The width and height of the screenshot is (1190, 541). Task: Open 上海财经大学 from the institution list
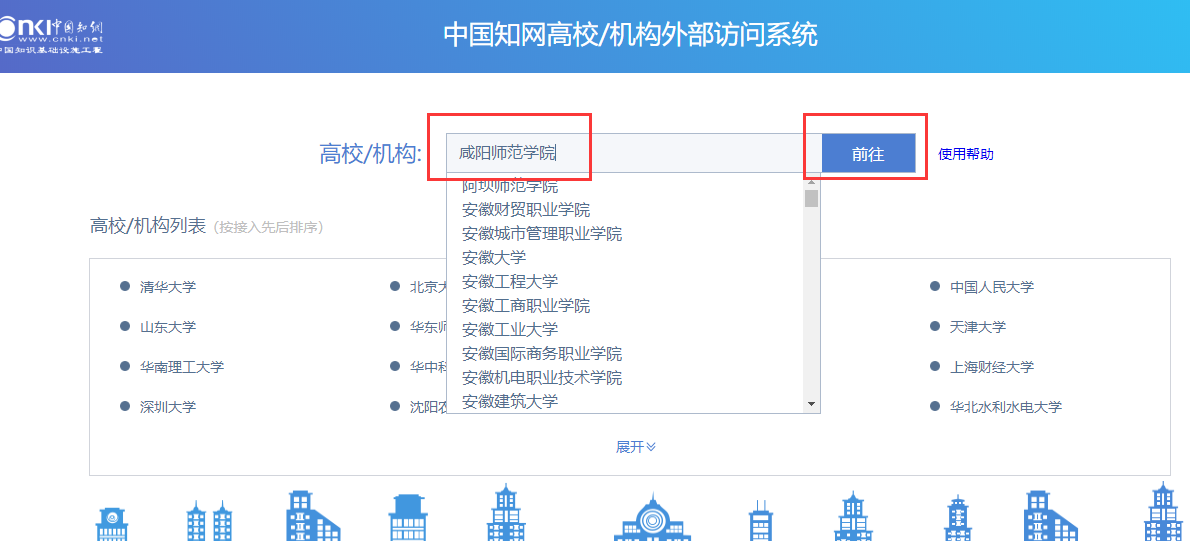(992, 367)
